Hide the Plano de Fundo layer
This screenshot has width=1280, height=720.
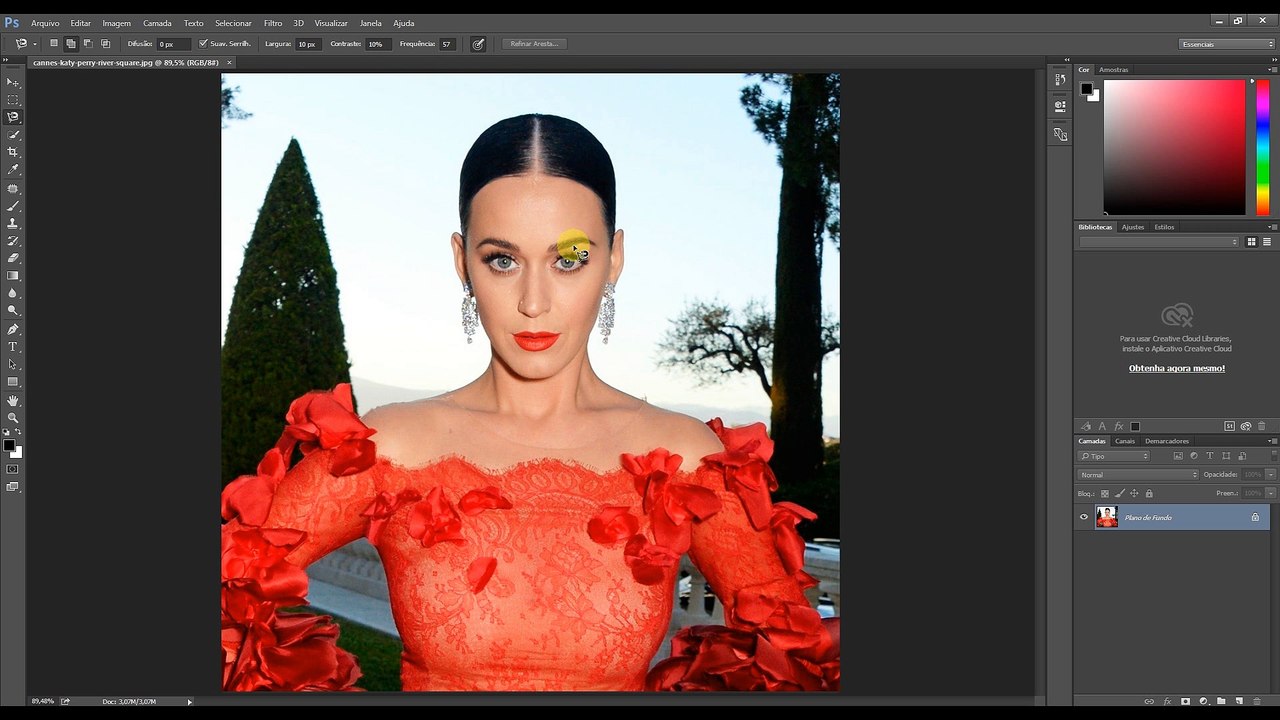tap(1083, 517)
